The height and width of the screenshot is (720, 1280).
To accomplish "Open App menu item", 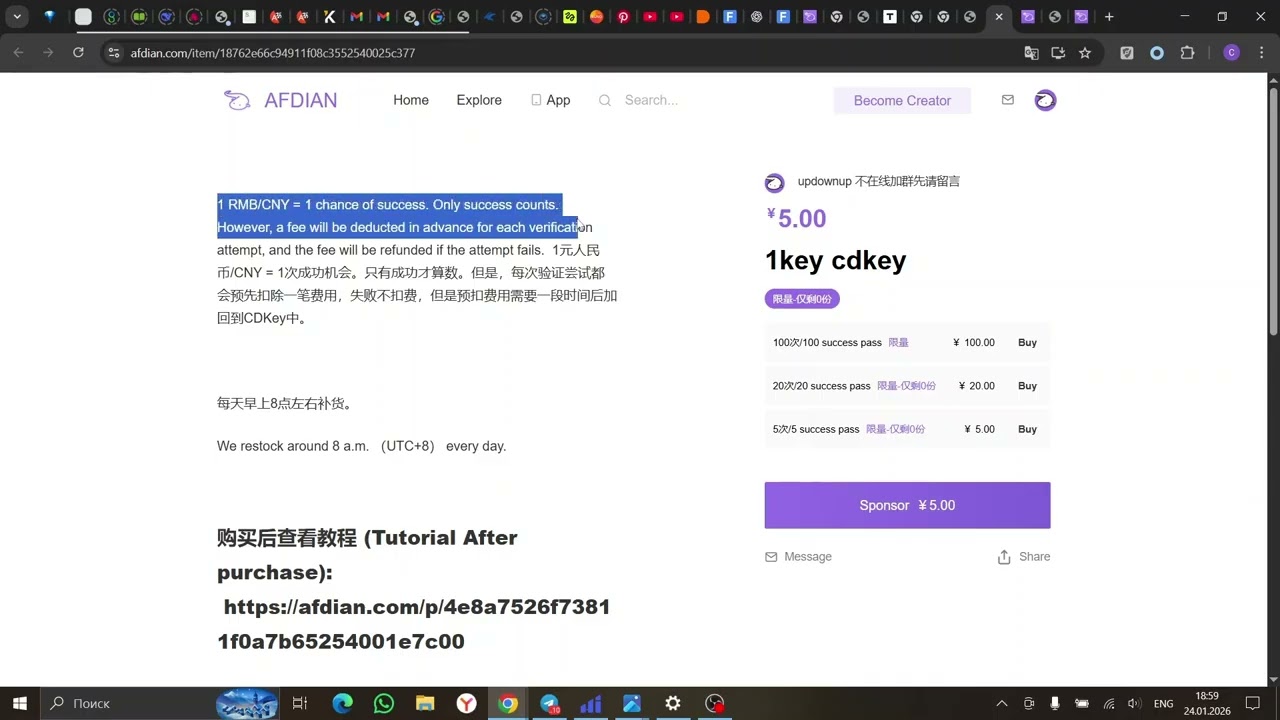I will [x=551, y=100].
